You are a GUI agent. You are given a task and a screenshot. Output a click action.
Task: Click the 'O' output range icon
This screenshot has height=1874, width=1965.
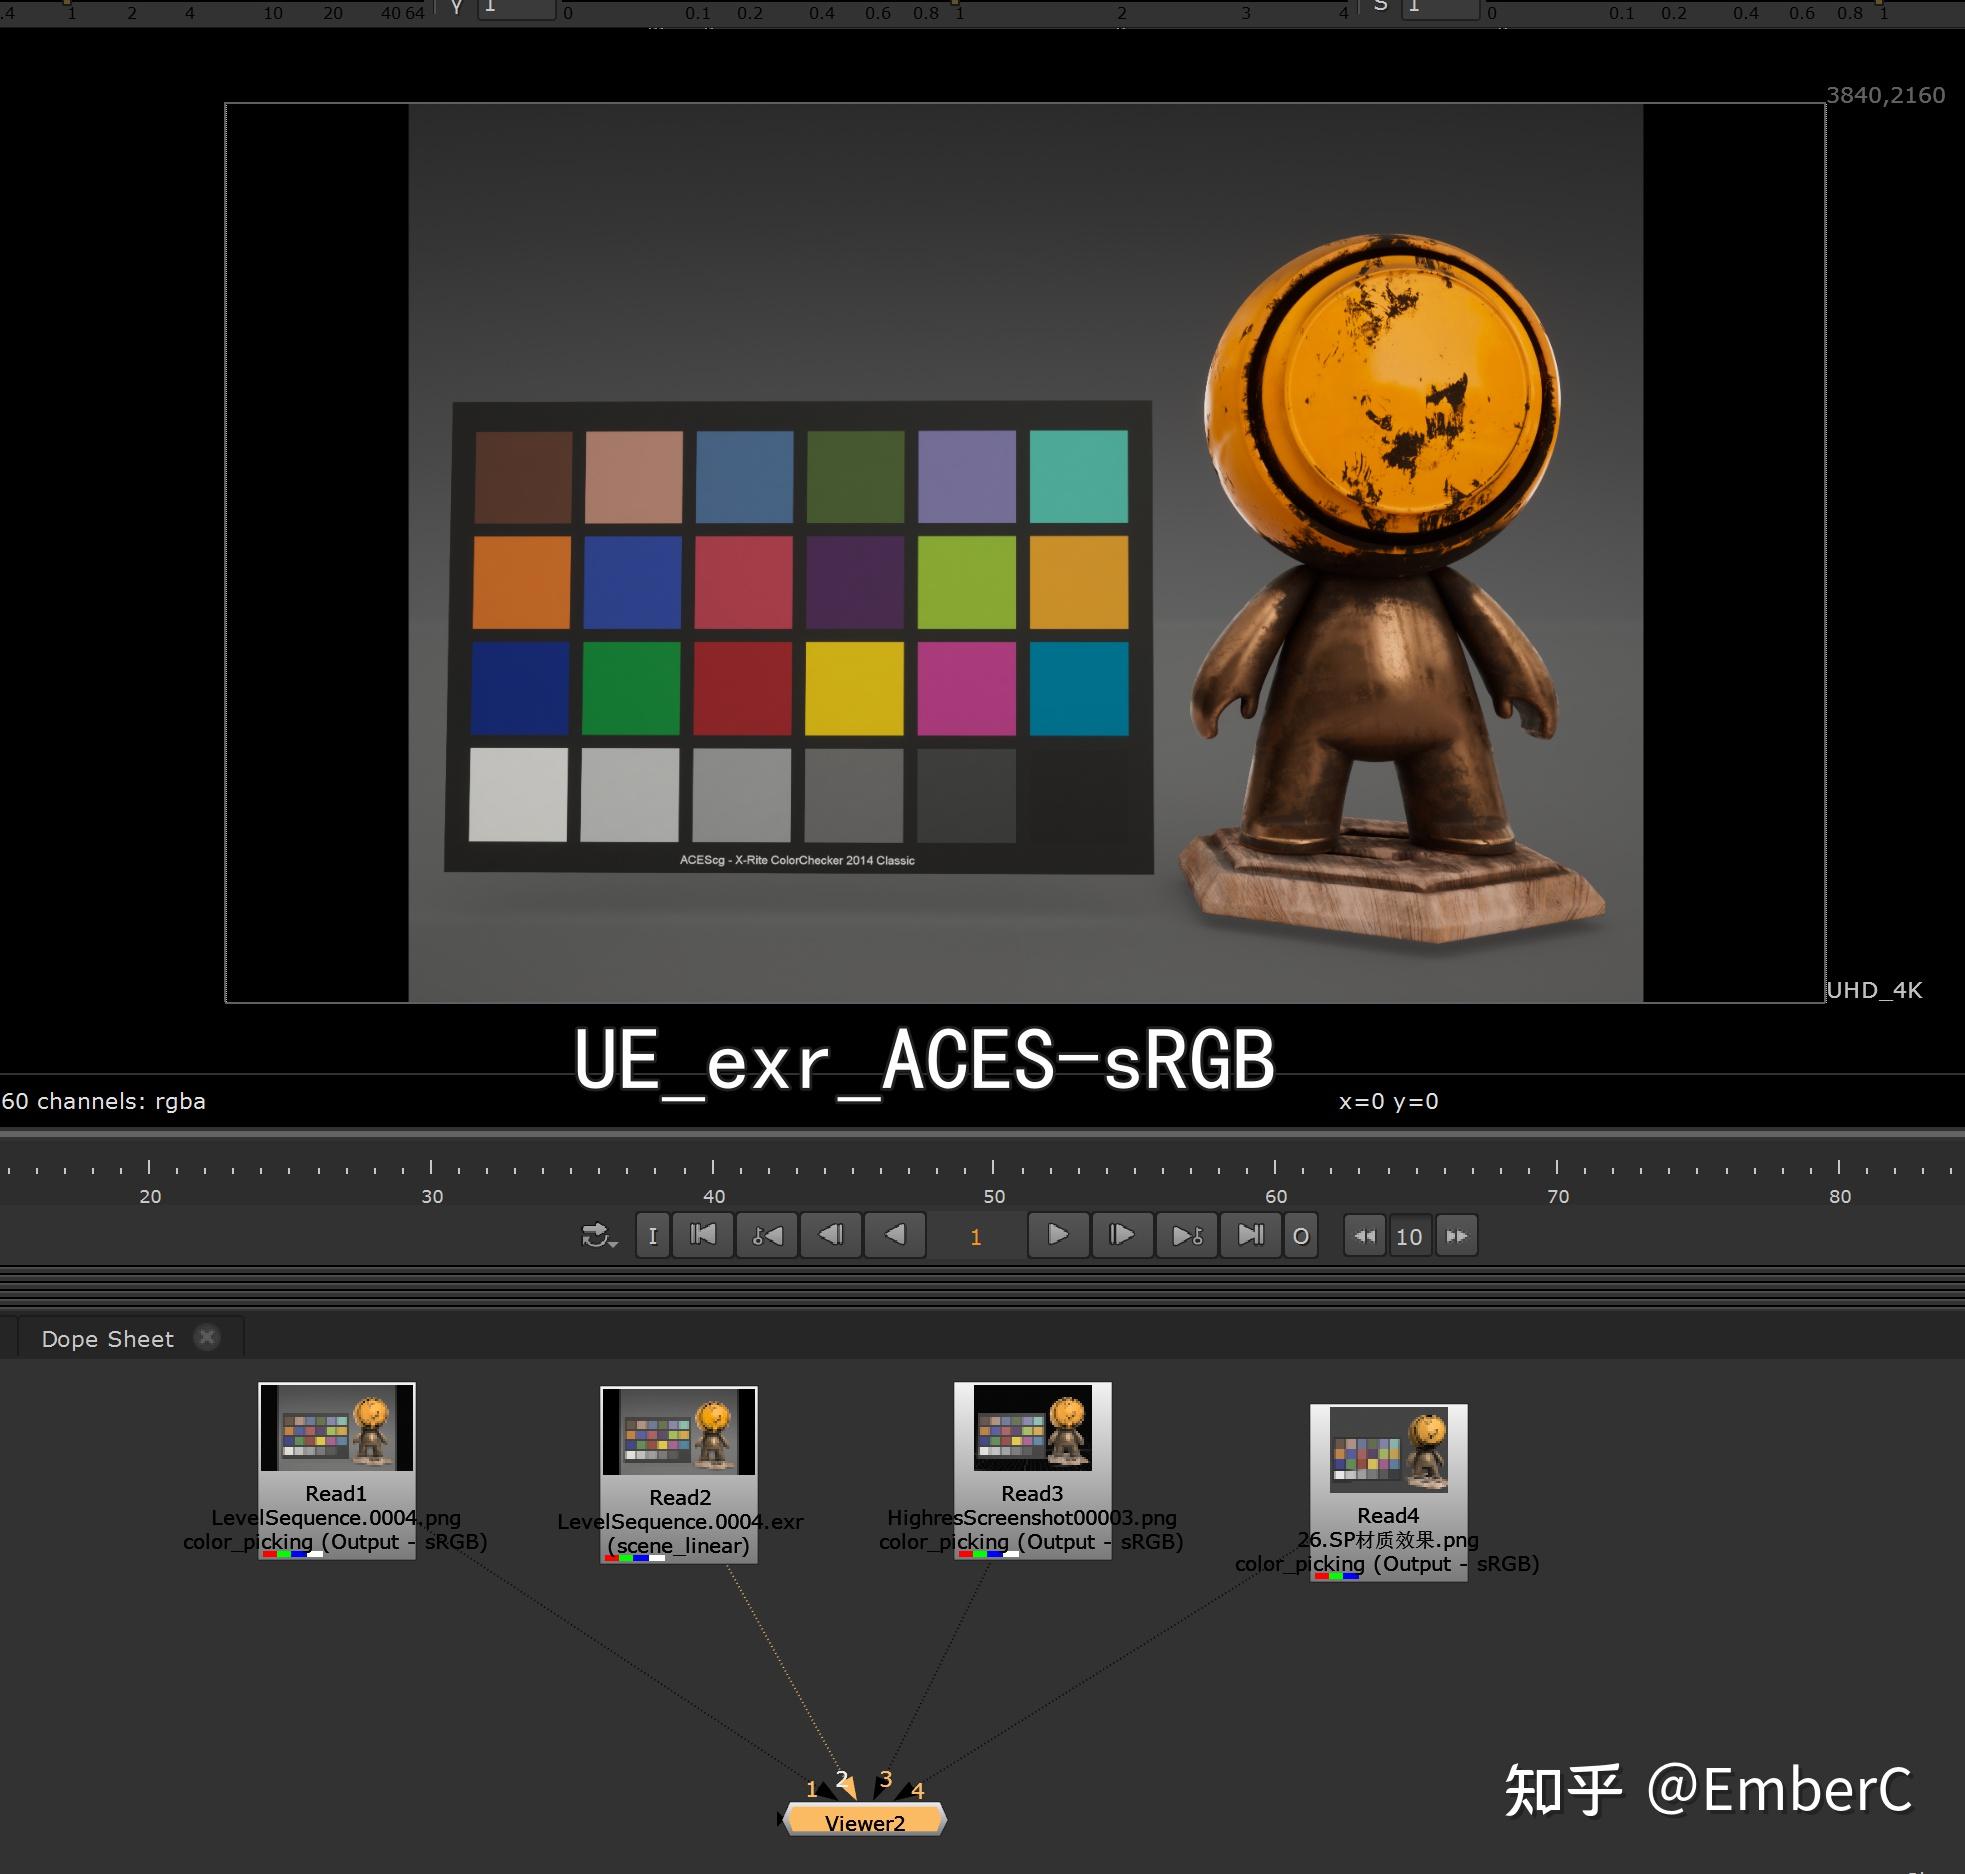[x=1302, y=1237]
